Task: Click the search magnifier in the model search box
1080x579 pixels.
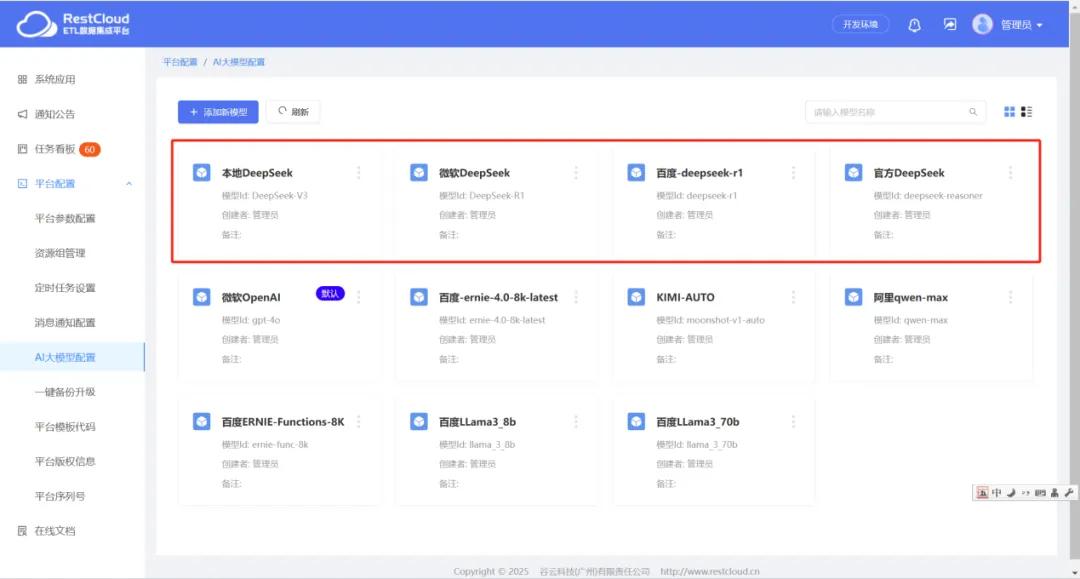Action: (971, 112)
